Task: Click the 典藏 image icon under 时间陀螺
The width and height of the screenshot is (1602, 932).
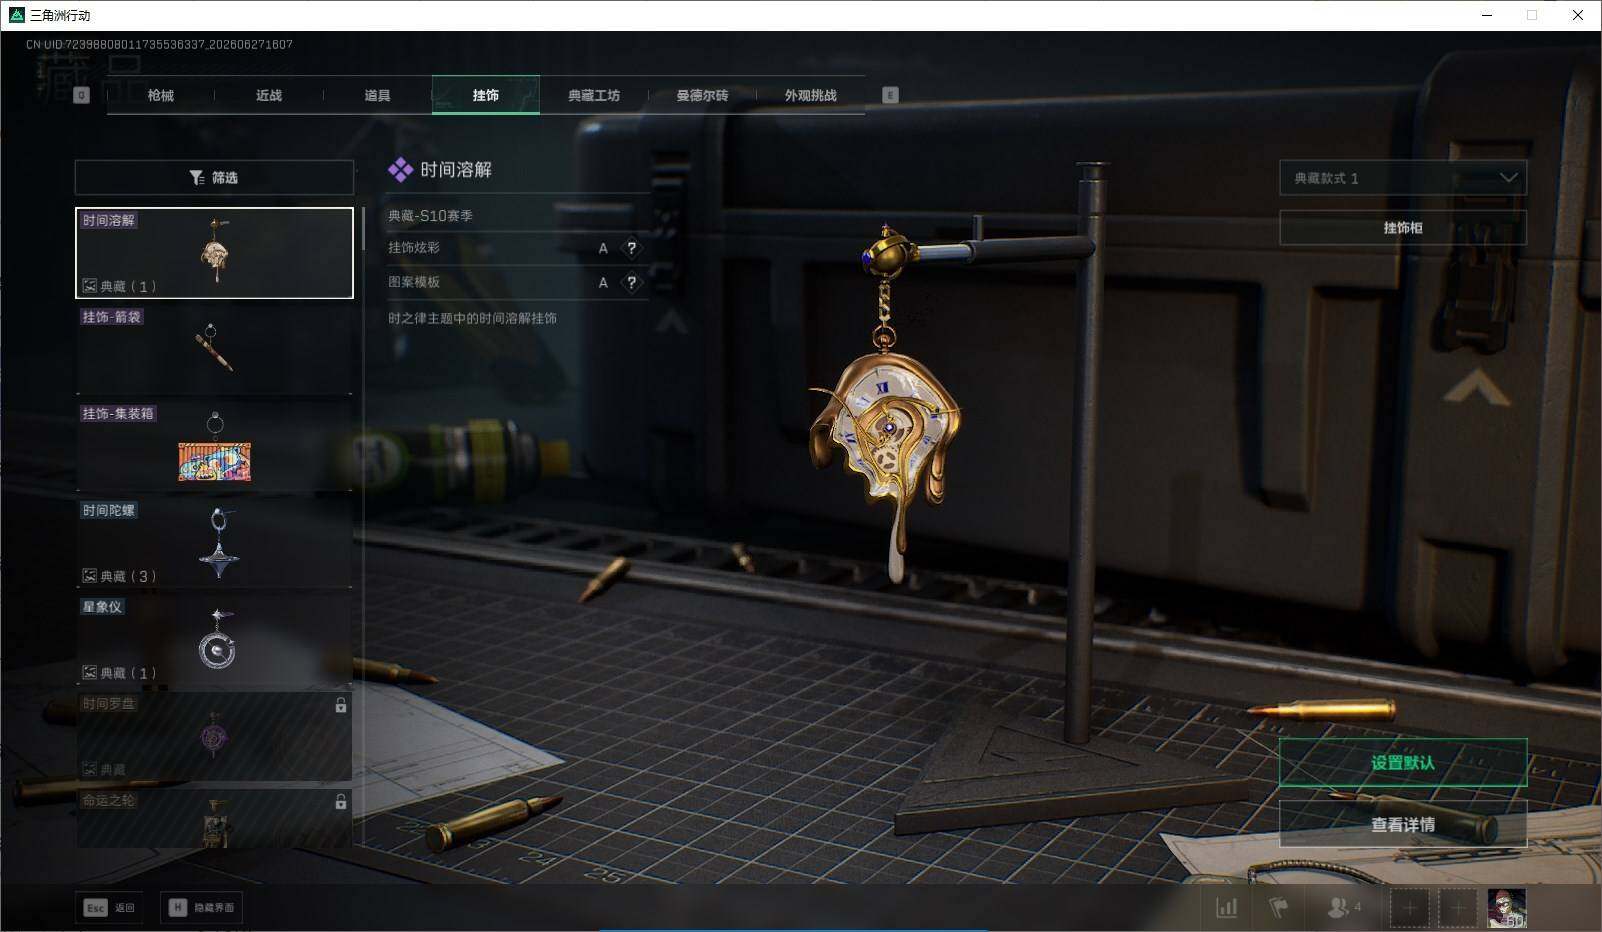Action: point(89,576)
